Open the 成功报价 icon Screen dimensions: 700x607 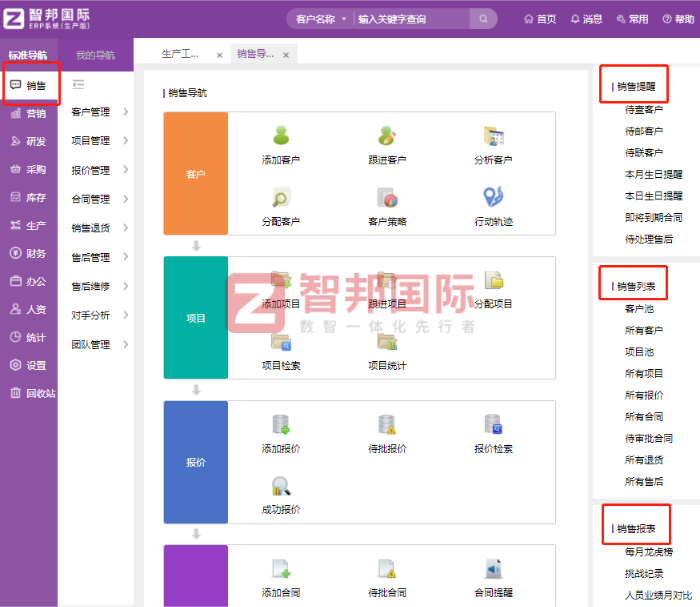[281, 486]
